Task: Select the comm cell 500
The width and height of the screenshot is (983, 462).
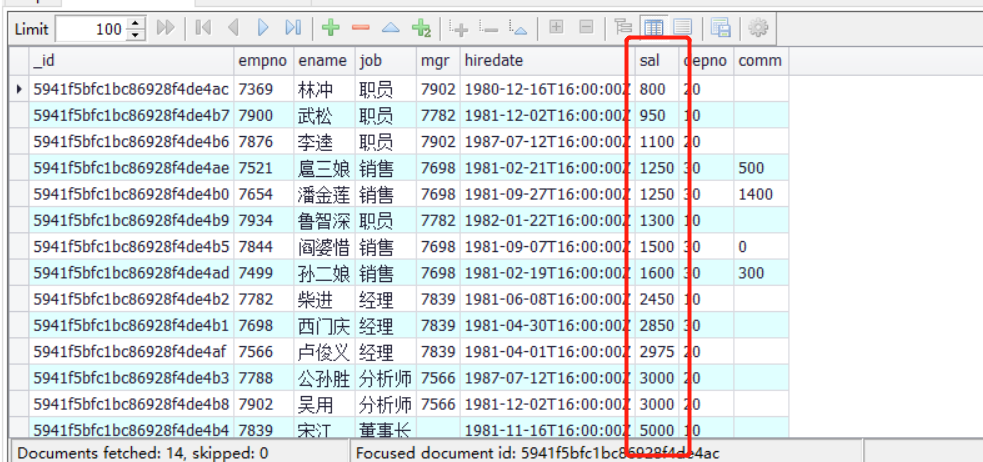Action: (761, 169)
